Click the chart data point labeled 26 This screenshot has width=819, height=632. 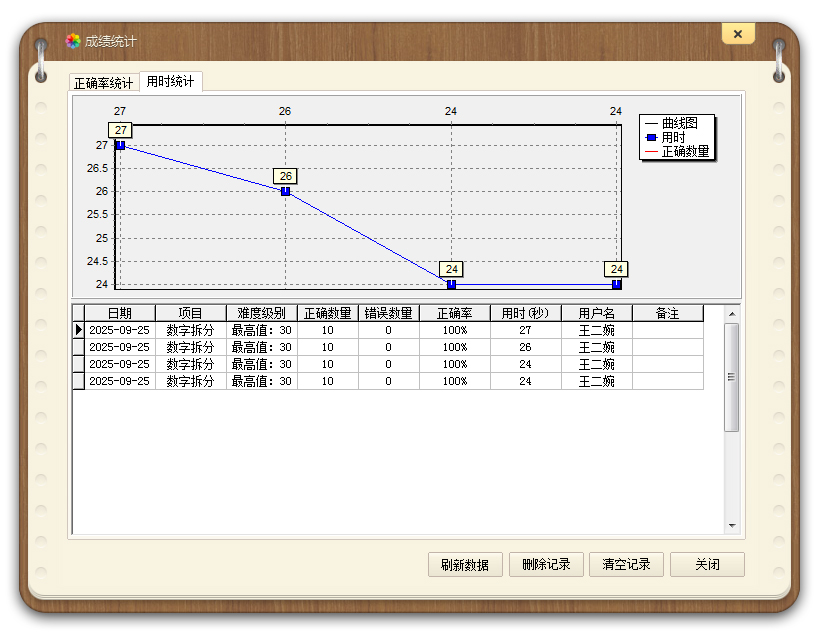pyautogui.click(x=286, y=191)
